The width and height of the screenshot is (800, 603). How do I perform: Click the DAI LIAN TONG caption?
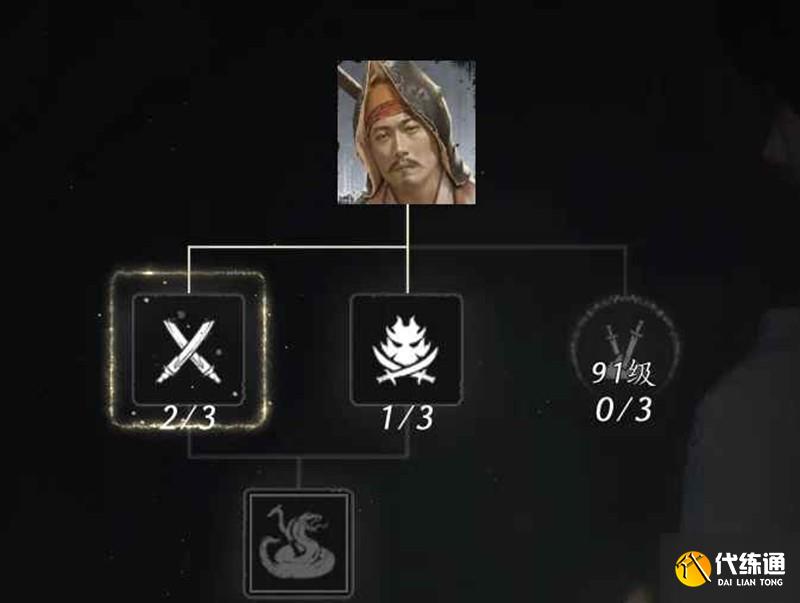tap(749, 582)
